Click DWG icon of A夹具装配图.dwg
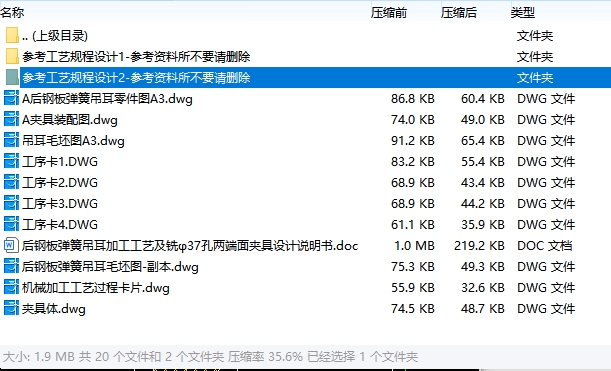The image size is (611, 371). click(x=11, y=119)
